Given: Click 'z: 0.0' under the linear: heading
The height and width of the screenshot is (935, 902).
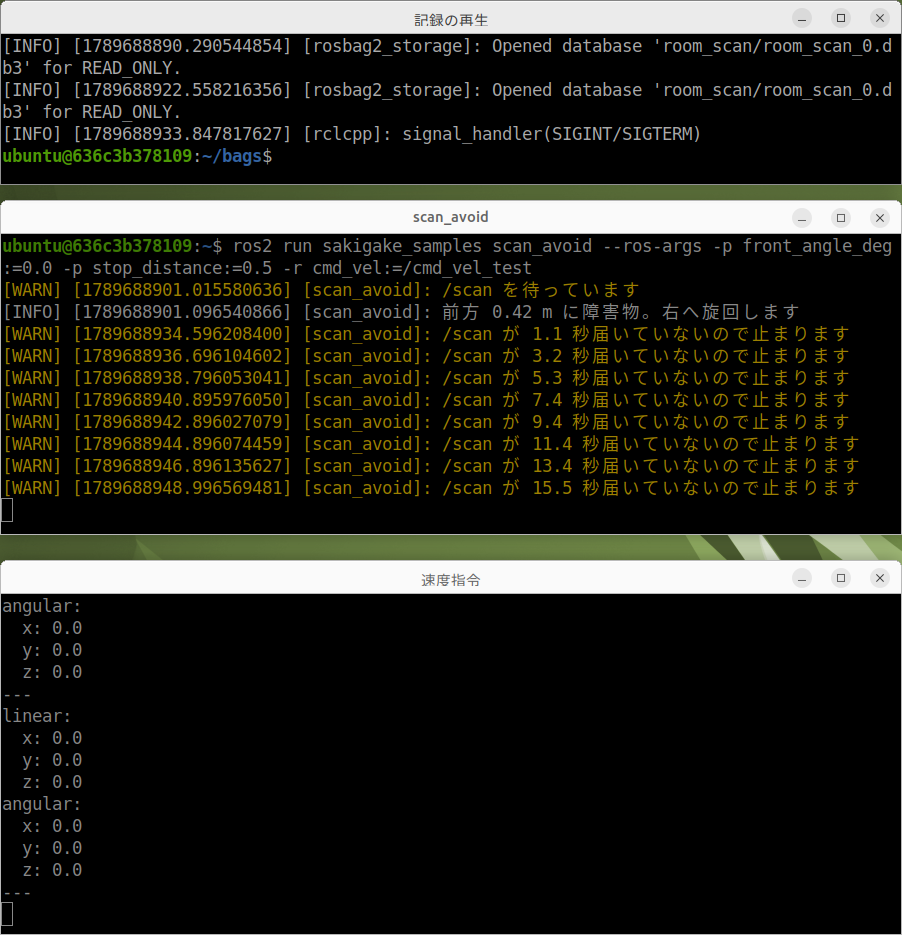Looking at the screenshot, I should [52, 782].
